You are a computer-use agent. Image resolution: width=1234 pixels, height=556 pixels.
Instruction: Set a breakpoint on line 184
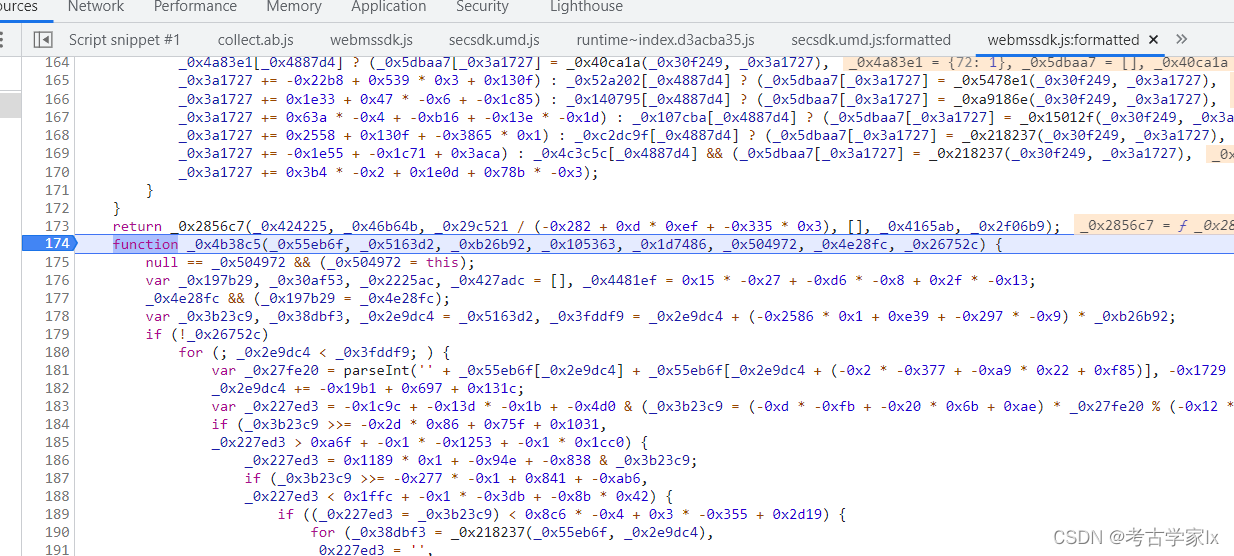57,424
